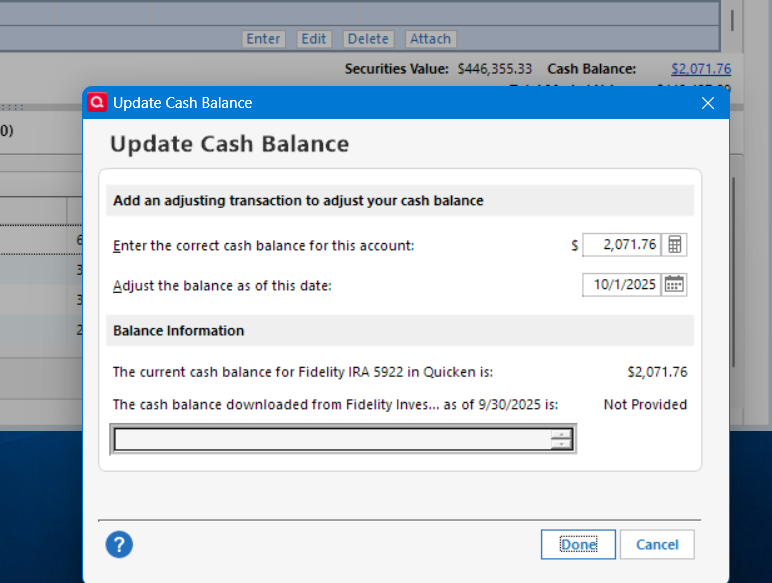The height and width of the screenshot is (583, 772).
Task: Click the correct cash balance amount field
Action: point(621,245)
